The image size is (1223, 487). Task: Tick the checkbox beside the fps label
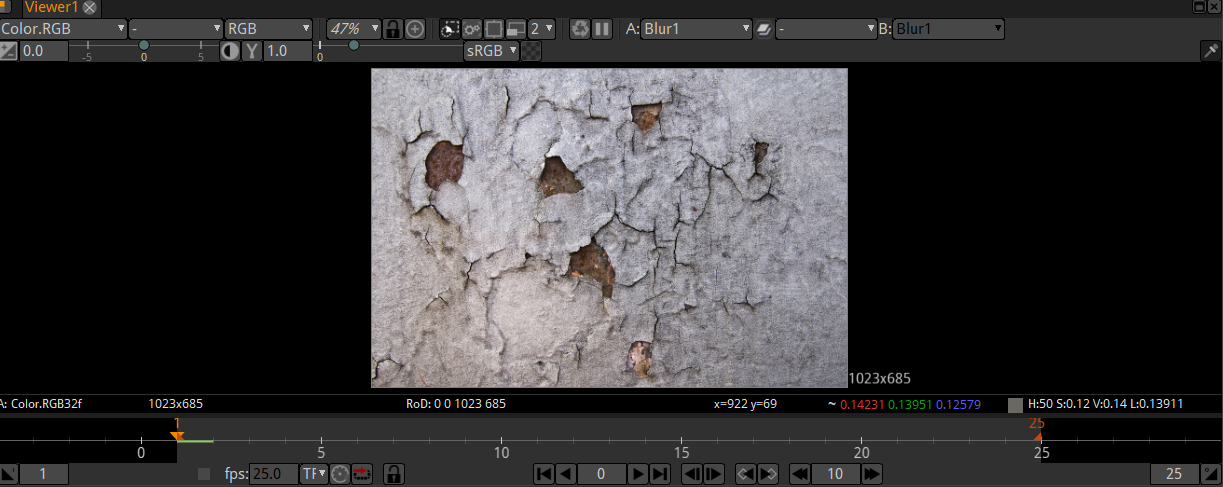tap(205, 474)
